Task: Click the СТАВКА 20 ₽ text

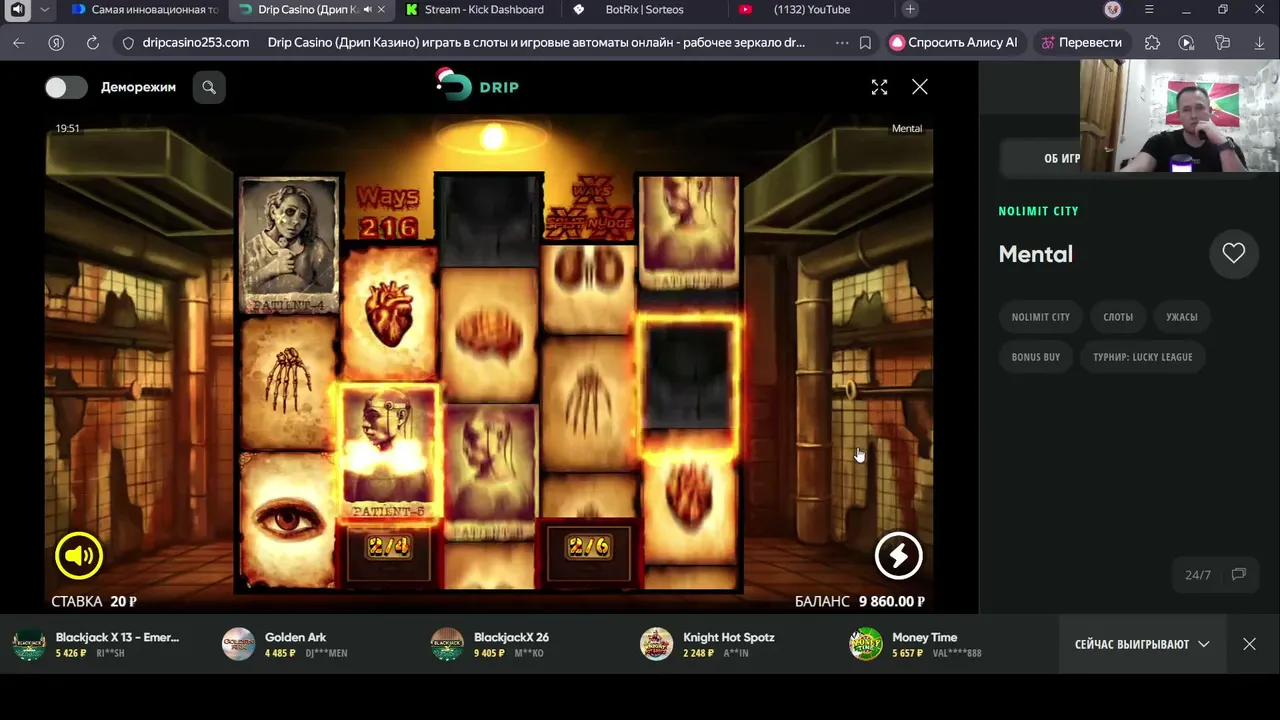Action: pos(94,601)
